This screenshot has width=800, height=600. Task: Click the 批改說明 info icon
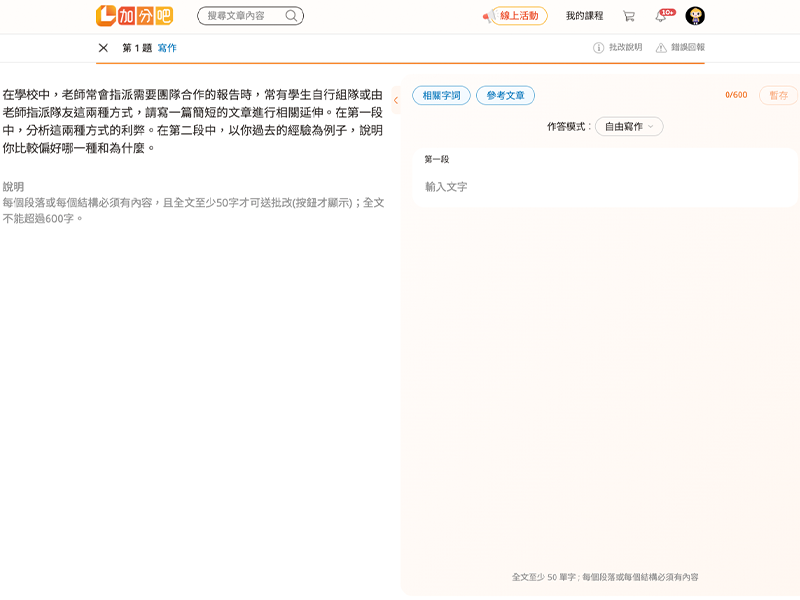pos(598,48)
